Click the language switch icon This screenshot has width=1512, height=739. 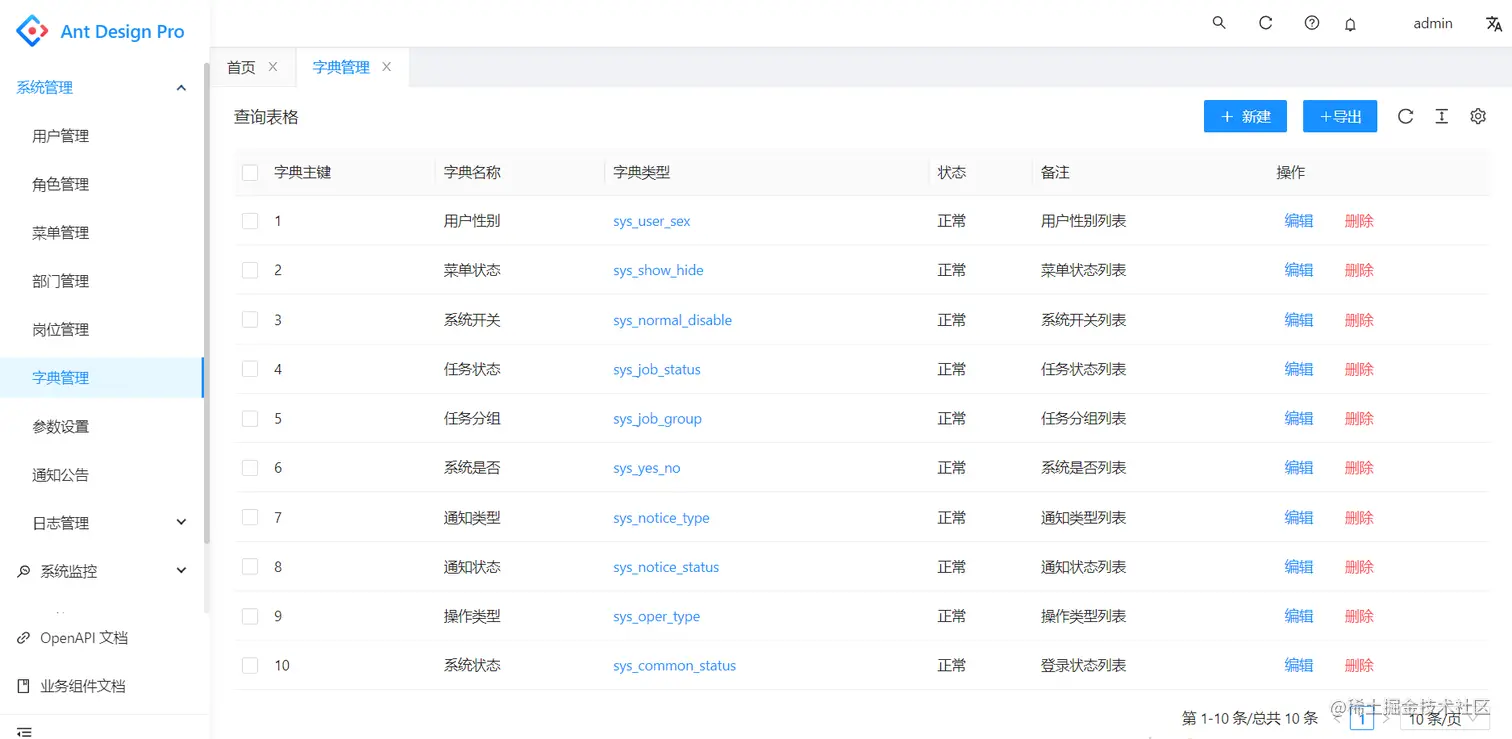click(1494, 24)
